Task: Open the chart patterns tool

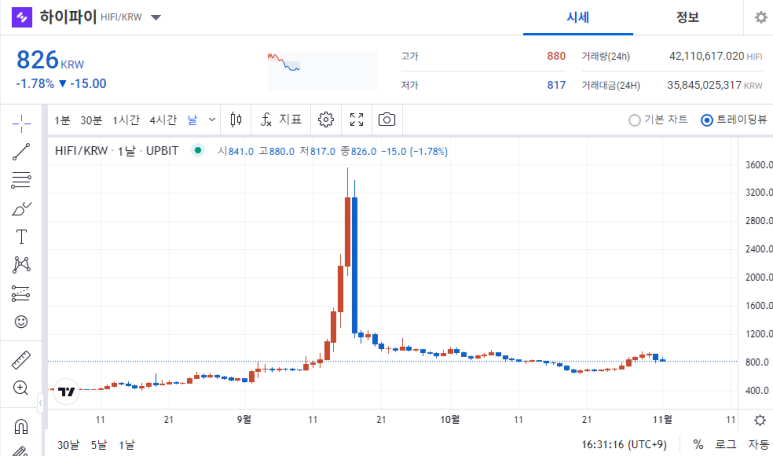Action: (21, 265)
